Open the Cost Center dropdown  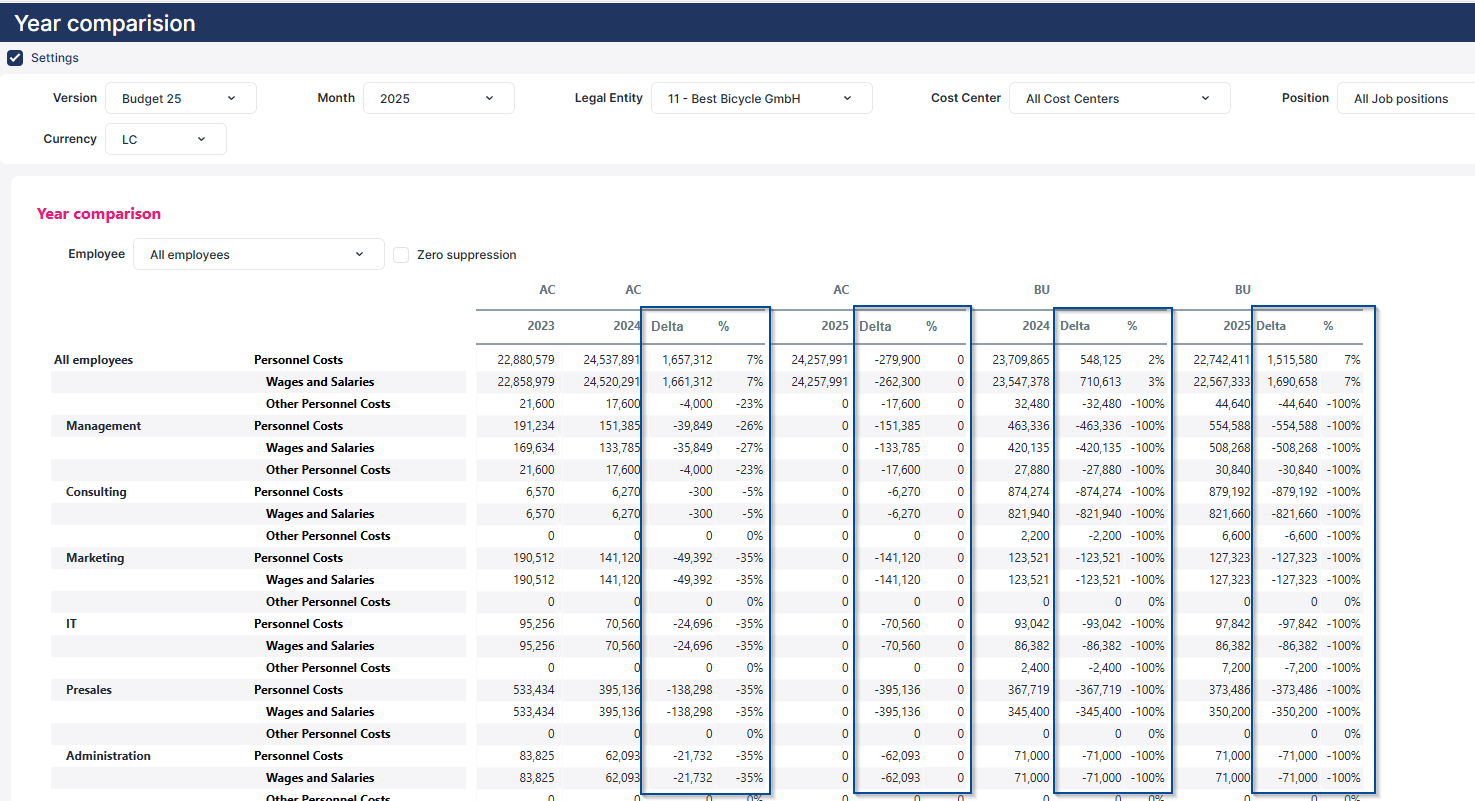[x=1119, y=99]
